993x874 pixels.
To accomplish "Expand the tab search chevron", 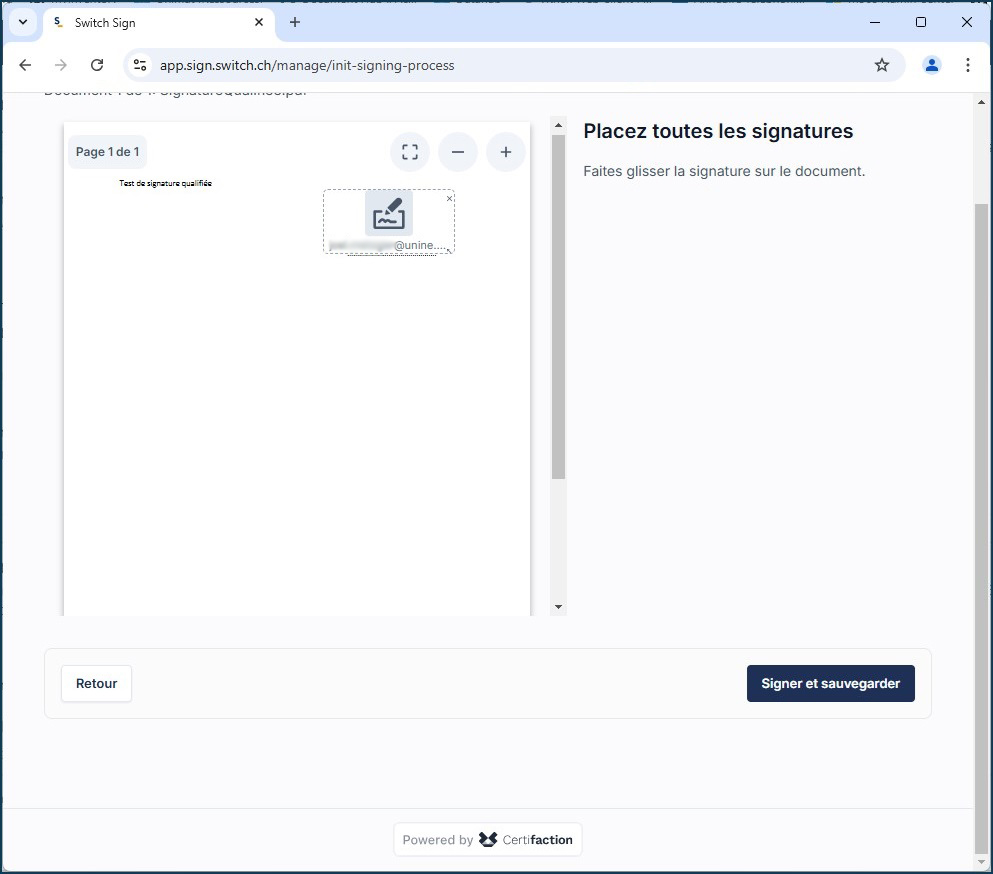I will pyautogui.click(x=23, y=22).
